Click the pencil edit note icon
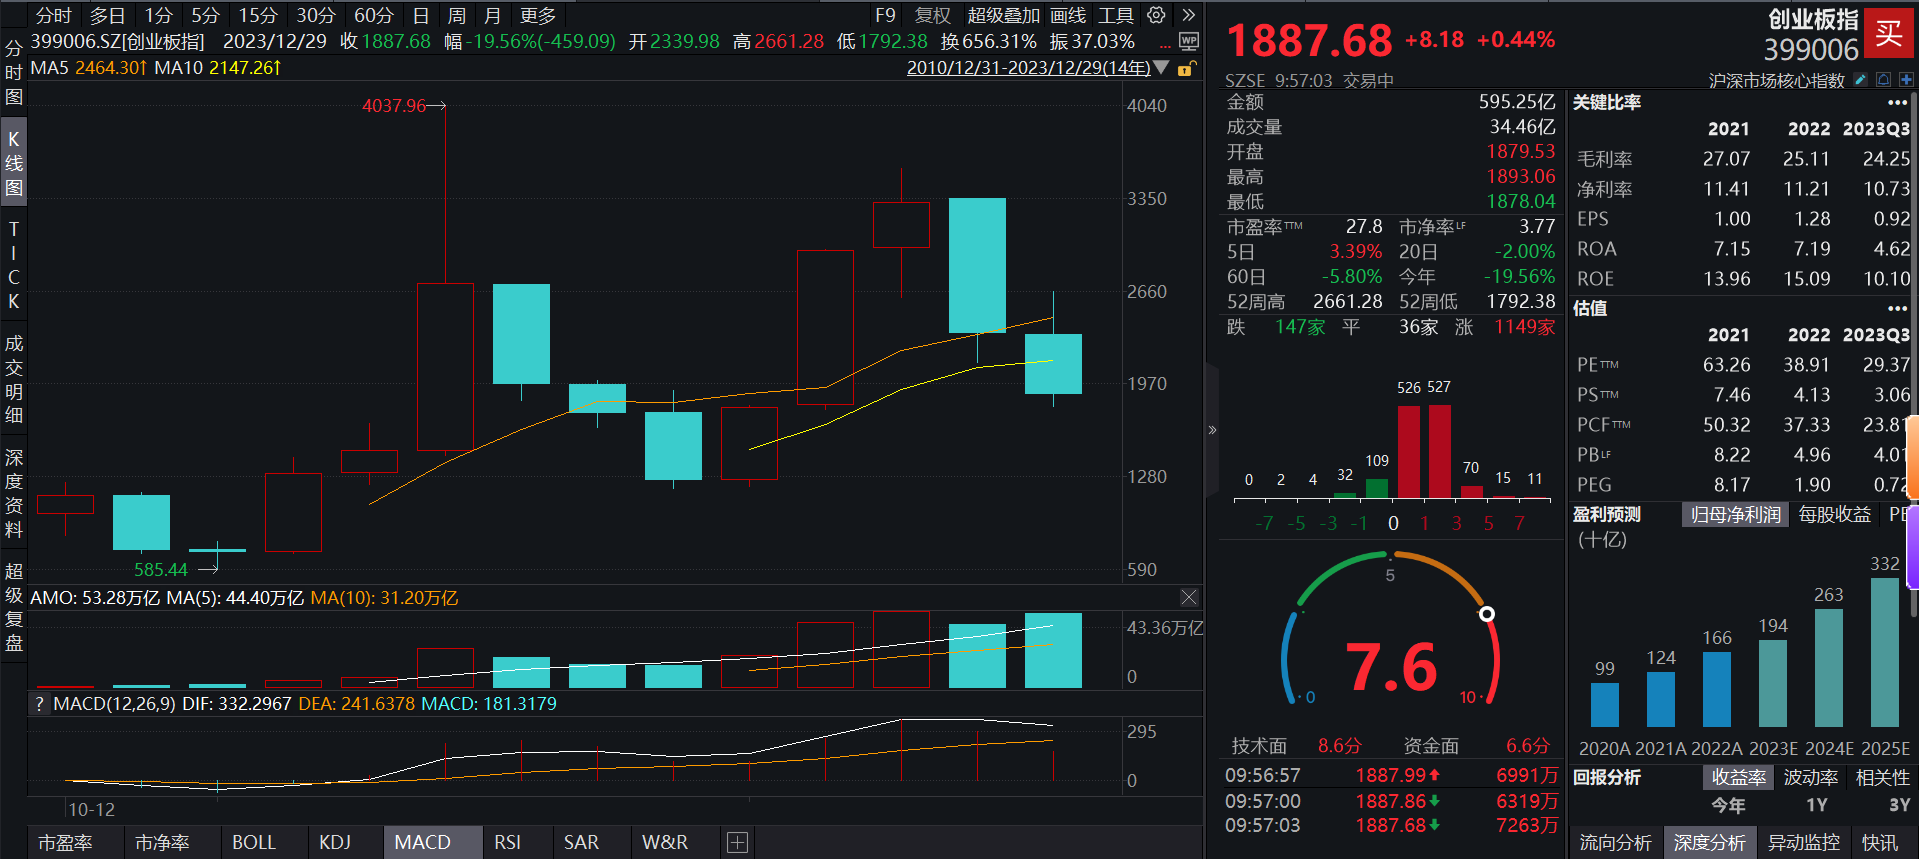The image size is (1919, 859). [x=1860, y=80]
